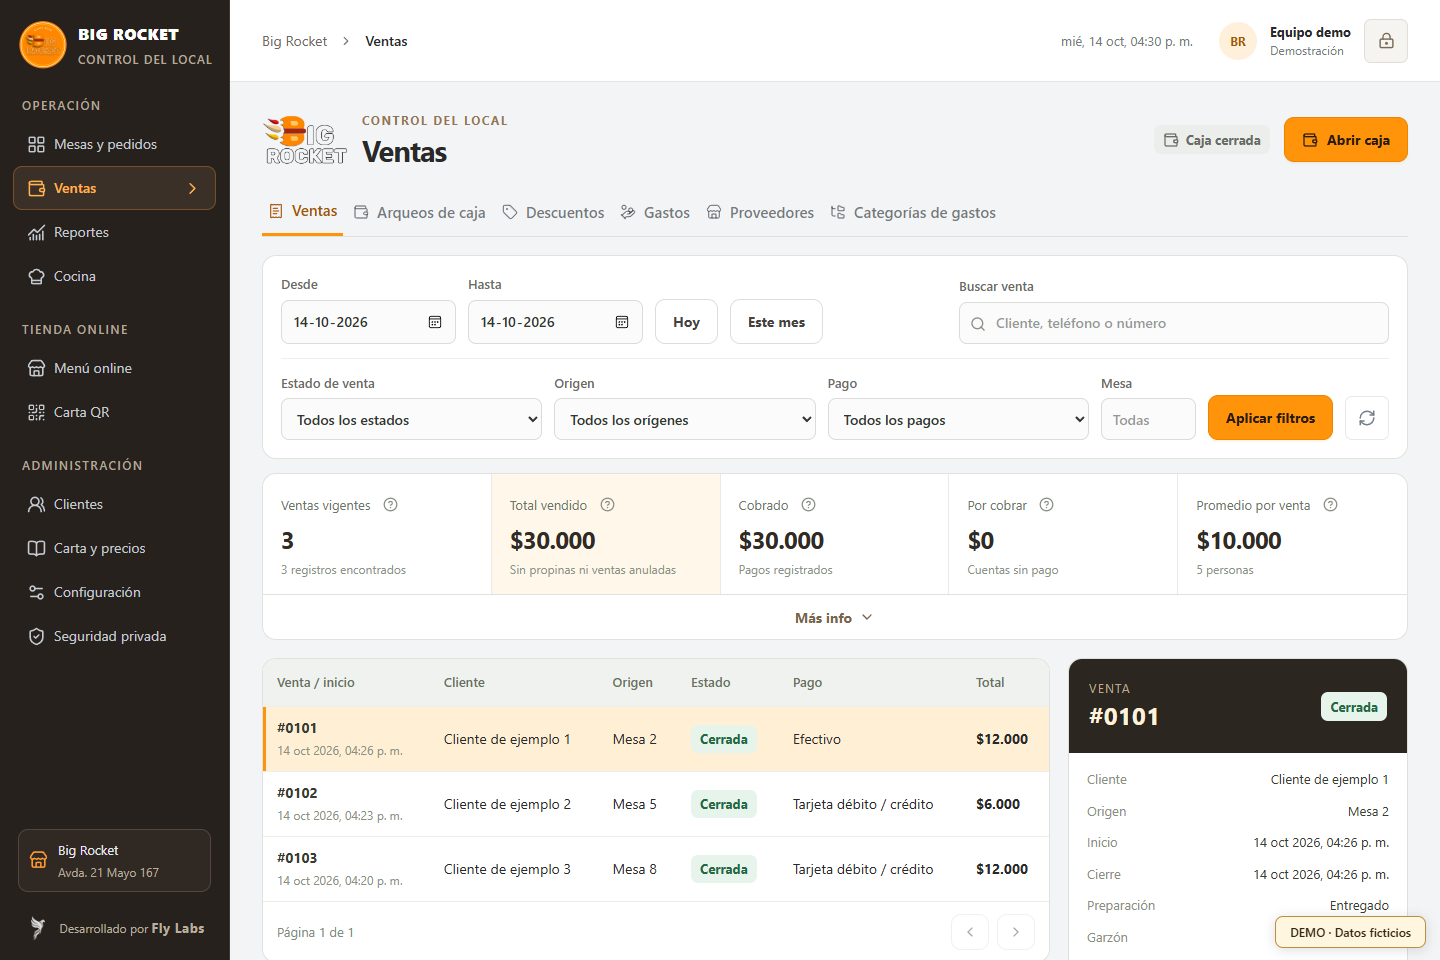Click the help icon beside Cobrado
Image resolution: width=1440 pixels, height=960 pixels.
[809, 505]
